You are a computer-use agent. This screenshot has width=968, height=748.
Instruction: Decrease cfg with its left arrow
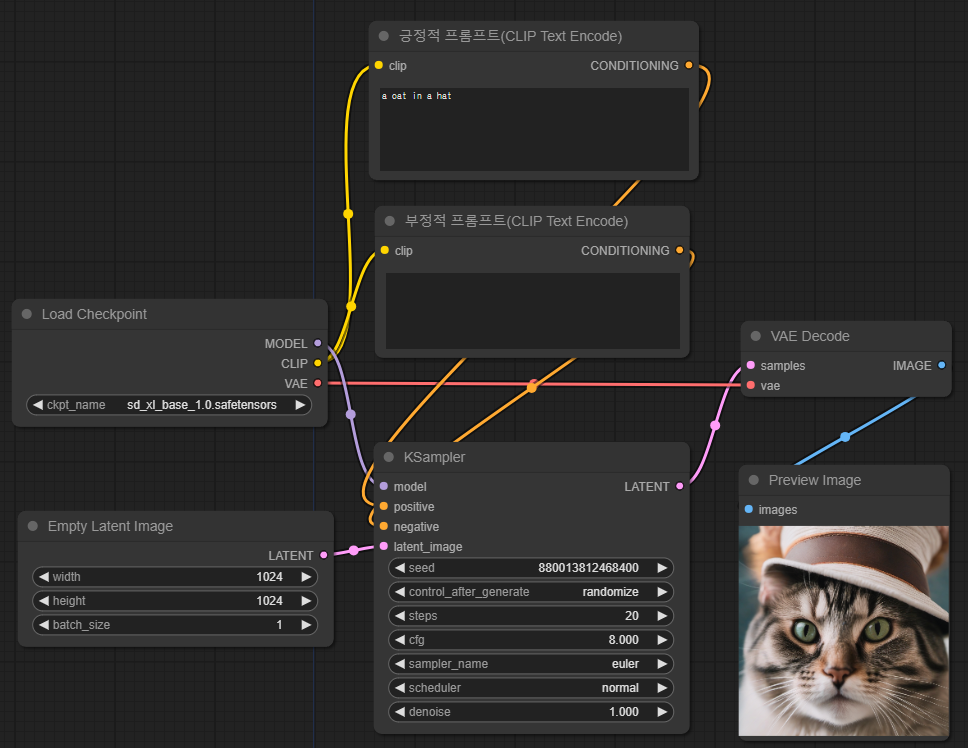pos(399,640)
